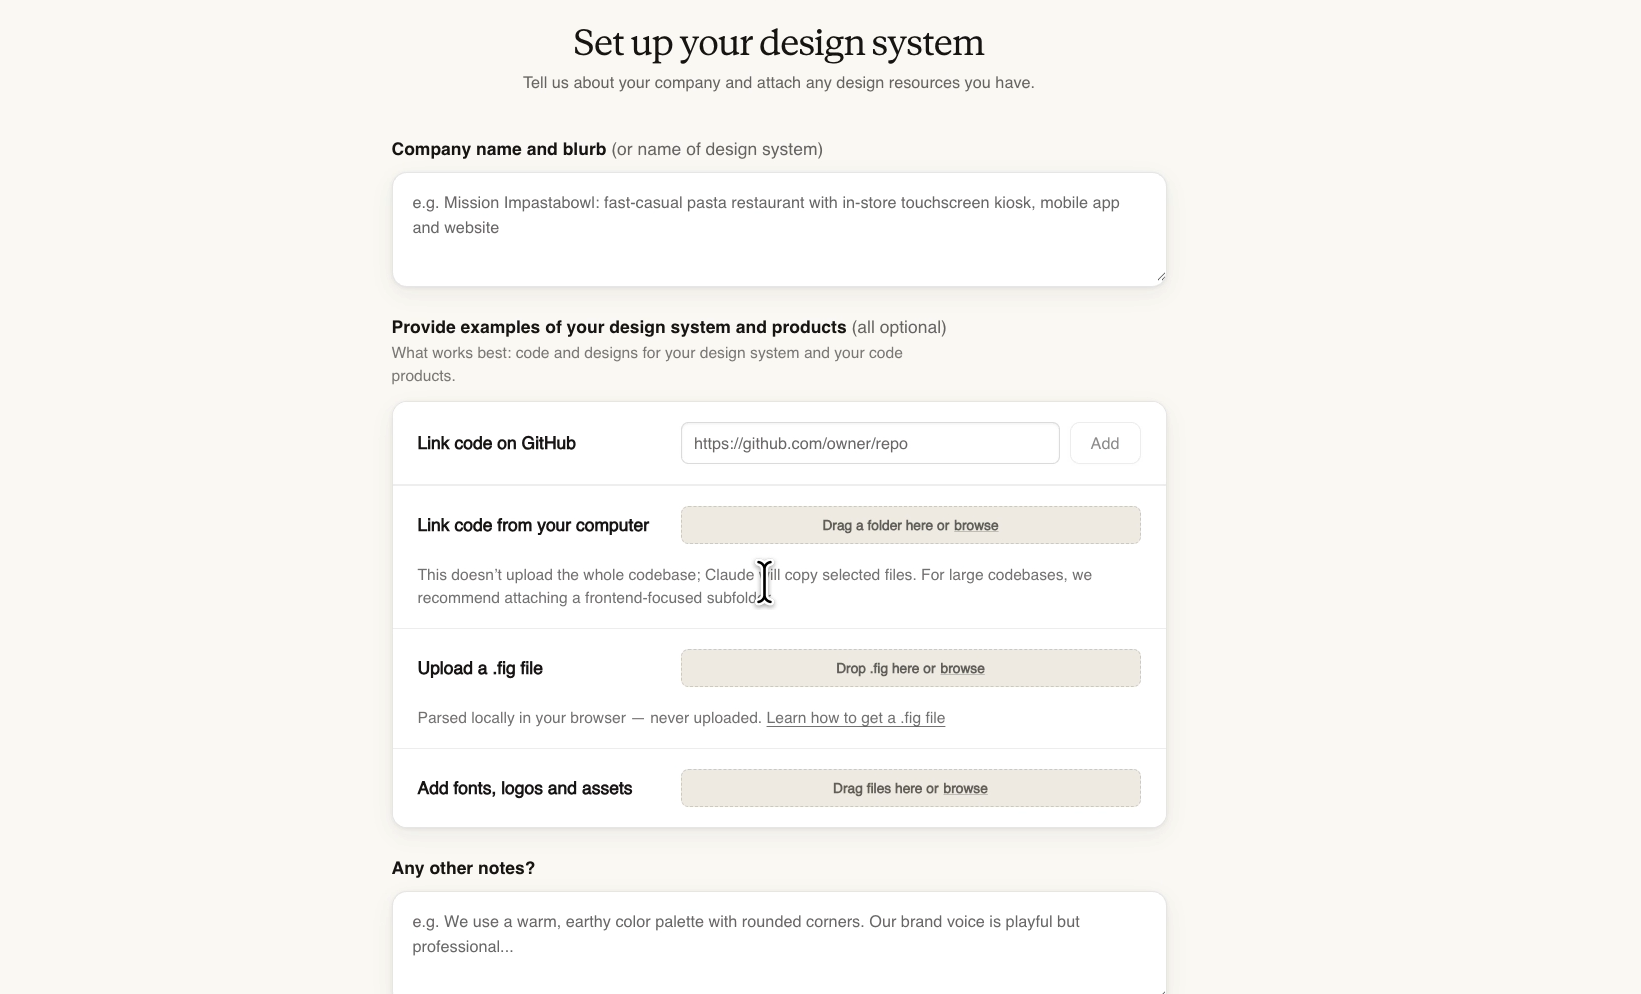
Task: Click browse to choose a .fig file
Action: (x=959, y=668)
